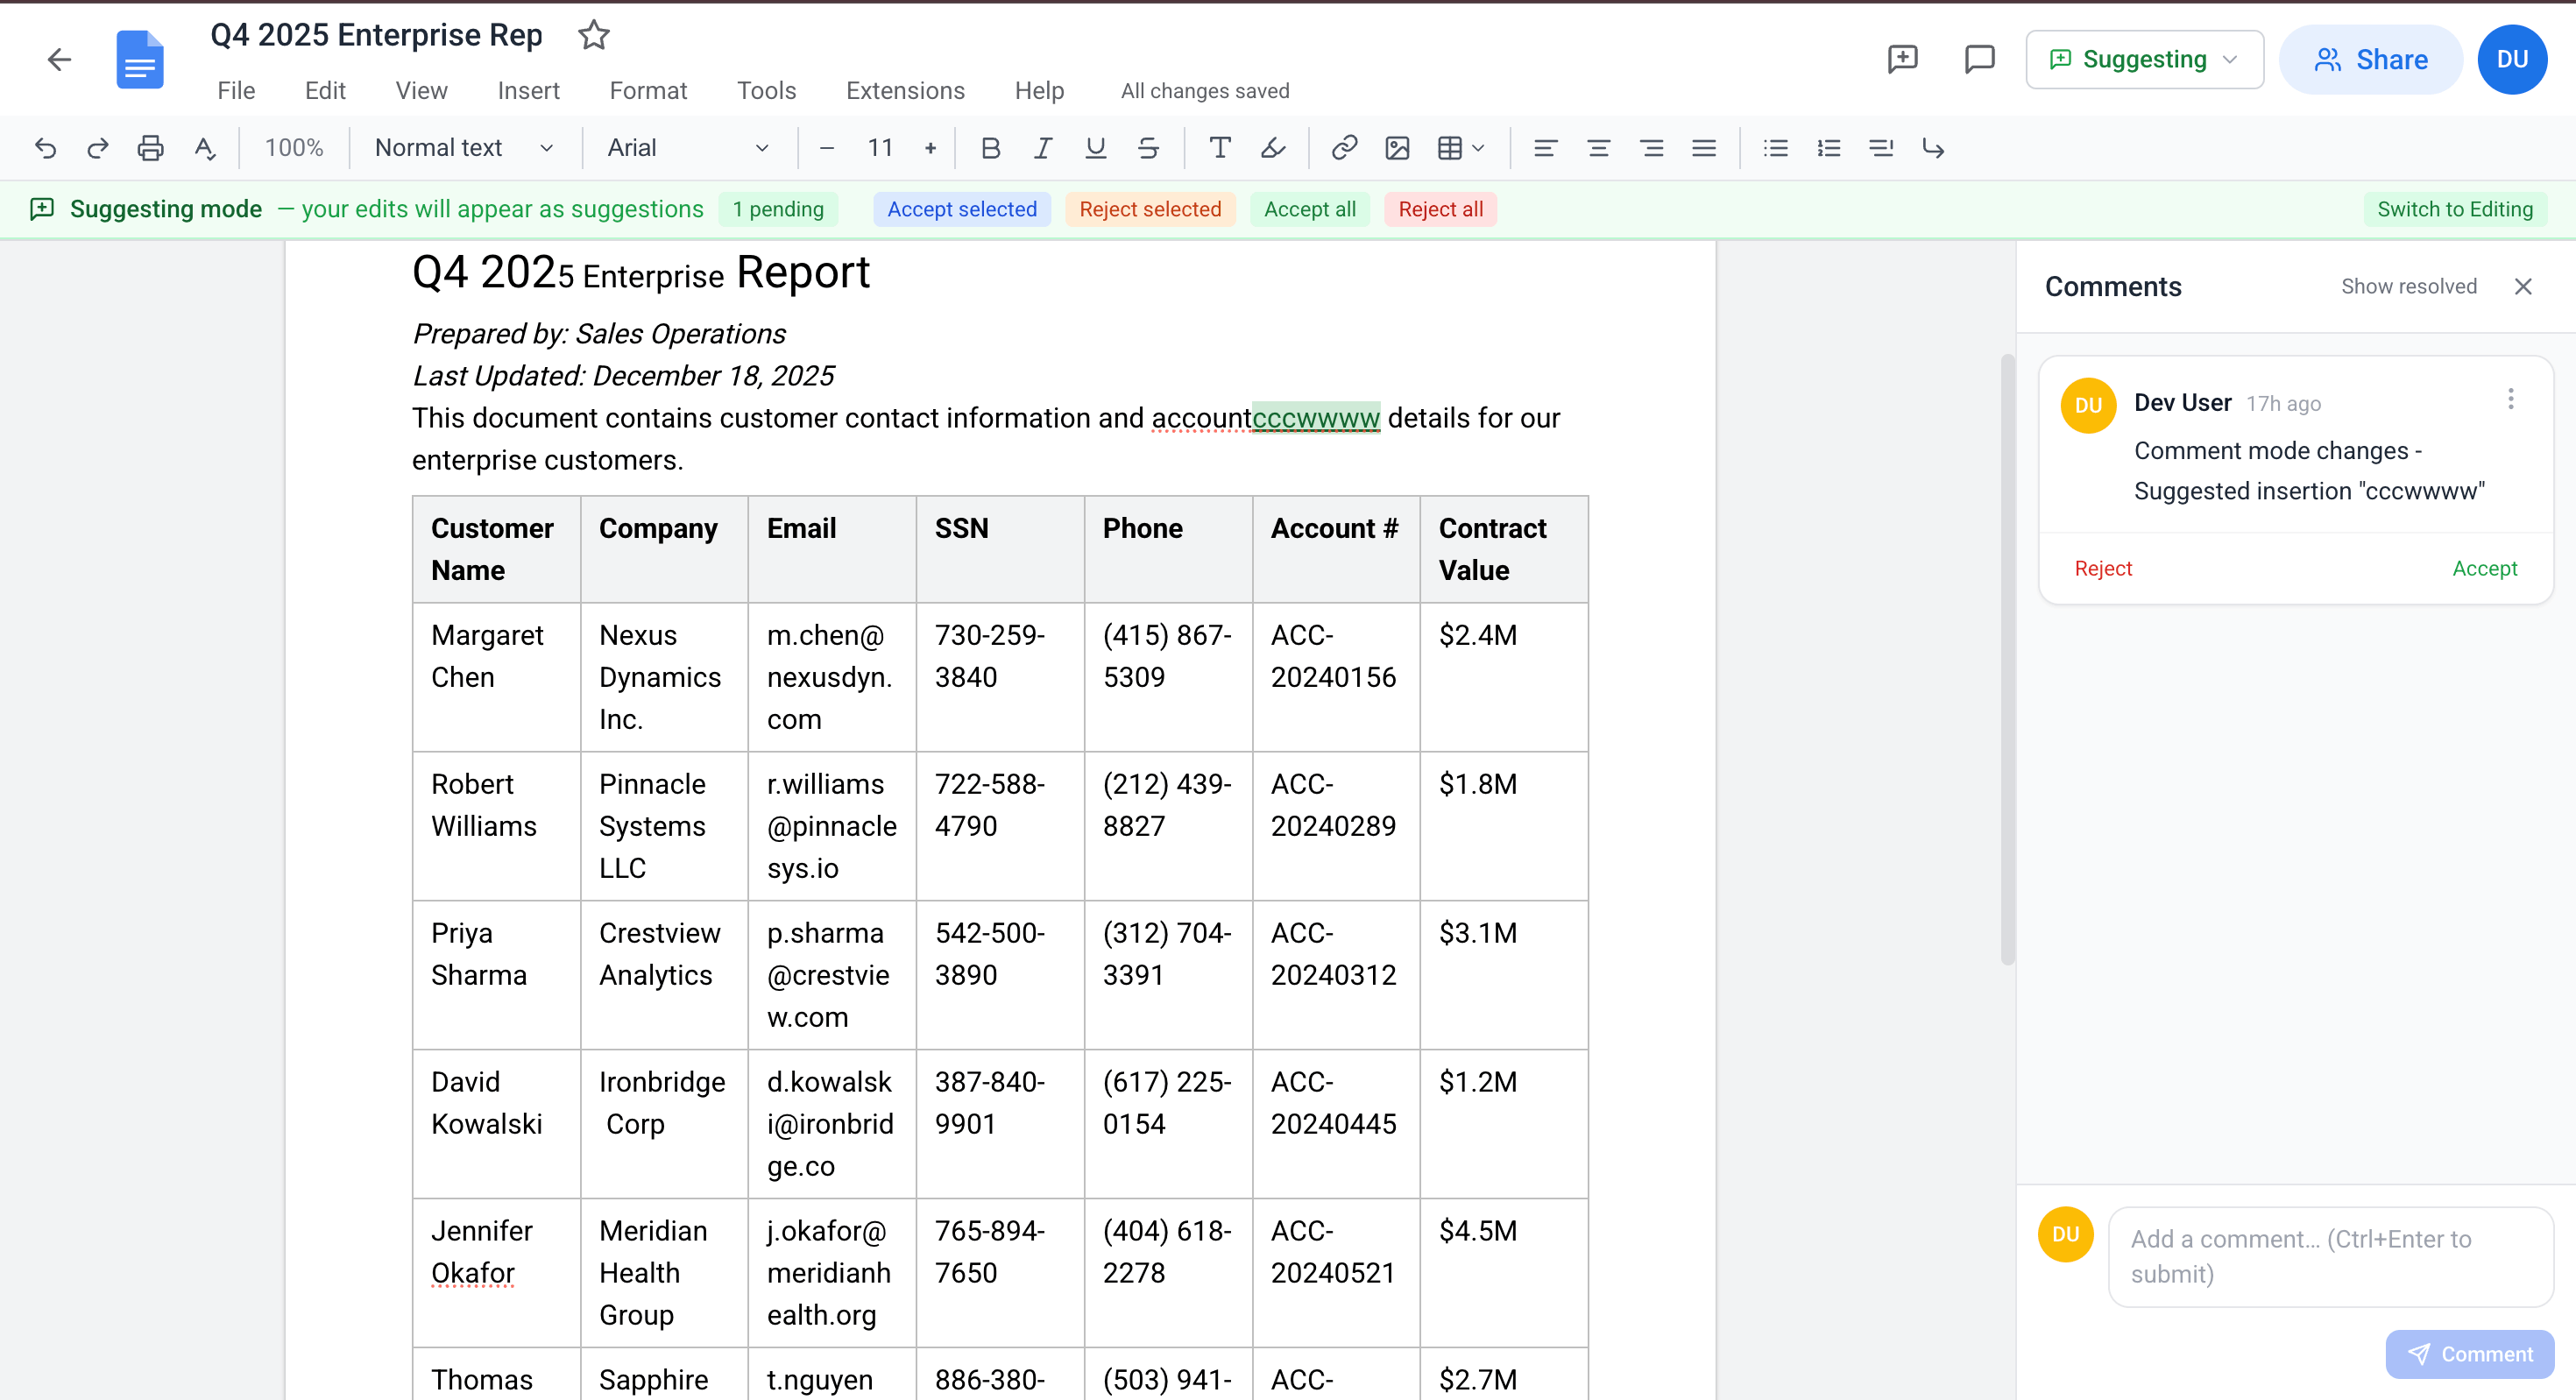Center align text
The width and height of the screenshot is (2576, 1400).
coord(1598,148)
